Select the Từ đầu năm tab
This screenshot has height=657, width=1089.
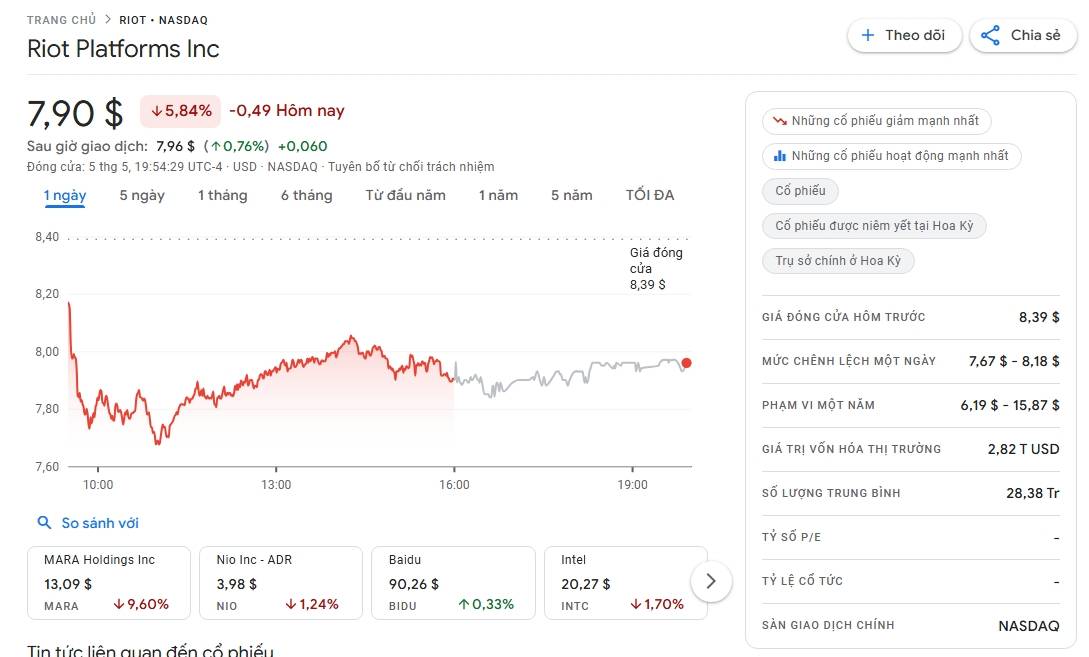(x=406, y=195)
